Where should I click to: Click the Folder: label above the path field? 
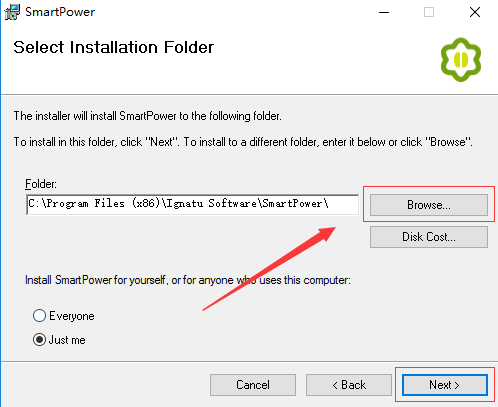41,184
